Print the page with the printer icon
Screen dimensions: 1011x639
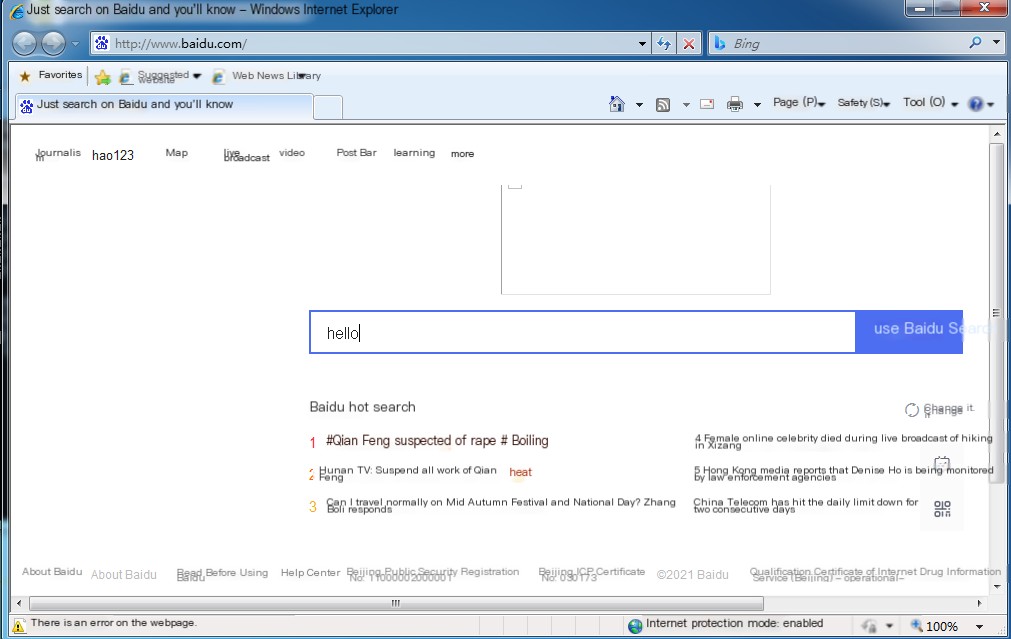point(734,104)
